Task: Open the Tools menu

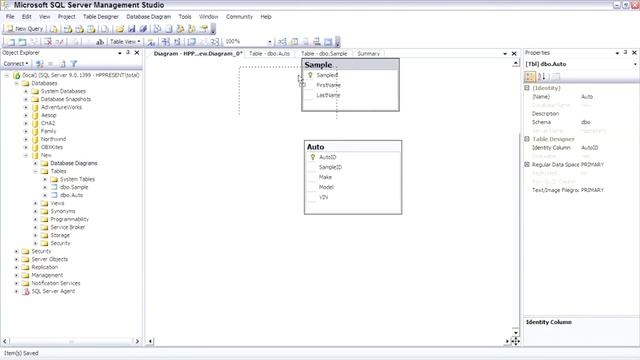Action: pyautogui.click(x=185, y=17)
